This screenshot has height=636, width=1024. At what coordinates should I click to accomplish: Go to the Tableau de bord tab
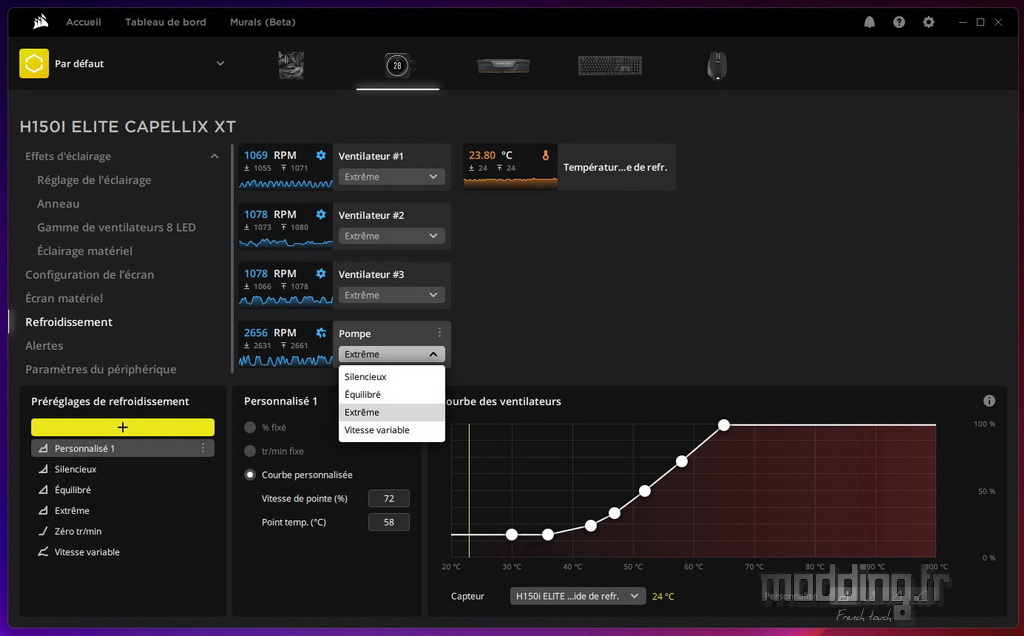165,22
